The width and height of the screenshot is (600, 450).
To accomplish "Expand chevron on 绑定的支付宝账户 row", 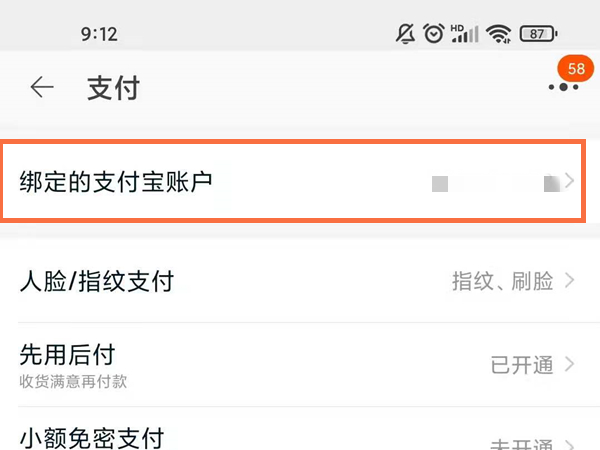I will (x=569, y=180).
